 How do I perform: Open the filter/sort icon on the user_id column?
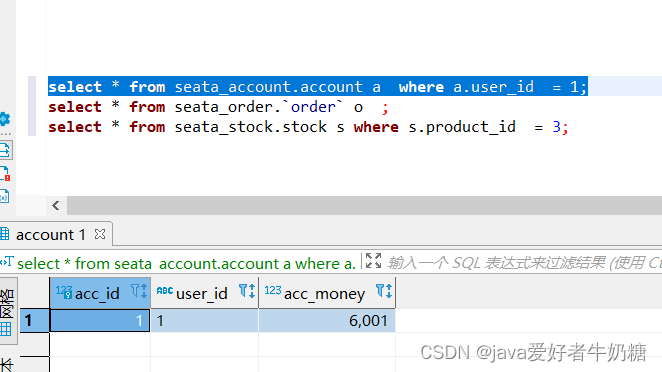tap(247, 291)
